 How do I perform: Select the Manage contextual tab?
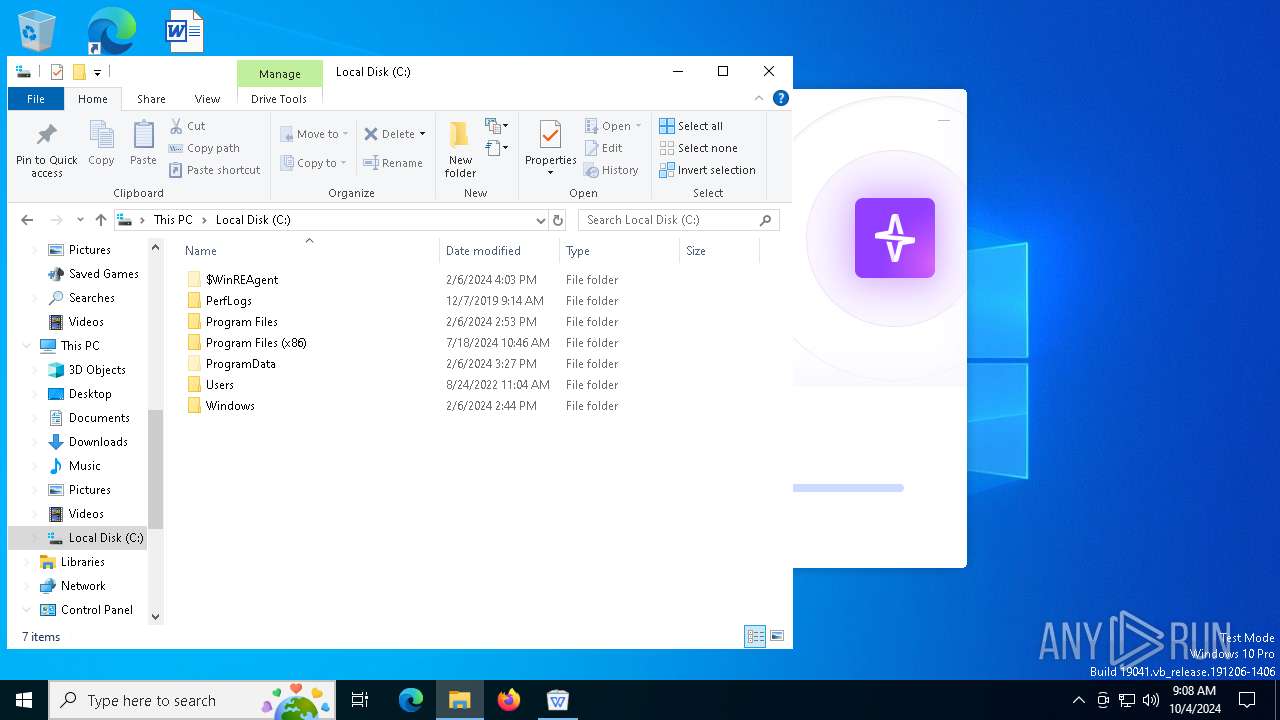tap(280, 74)
